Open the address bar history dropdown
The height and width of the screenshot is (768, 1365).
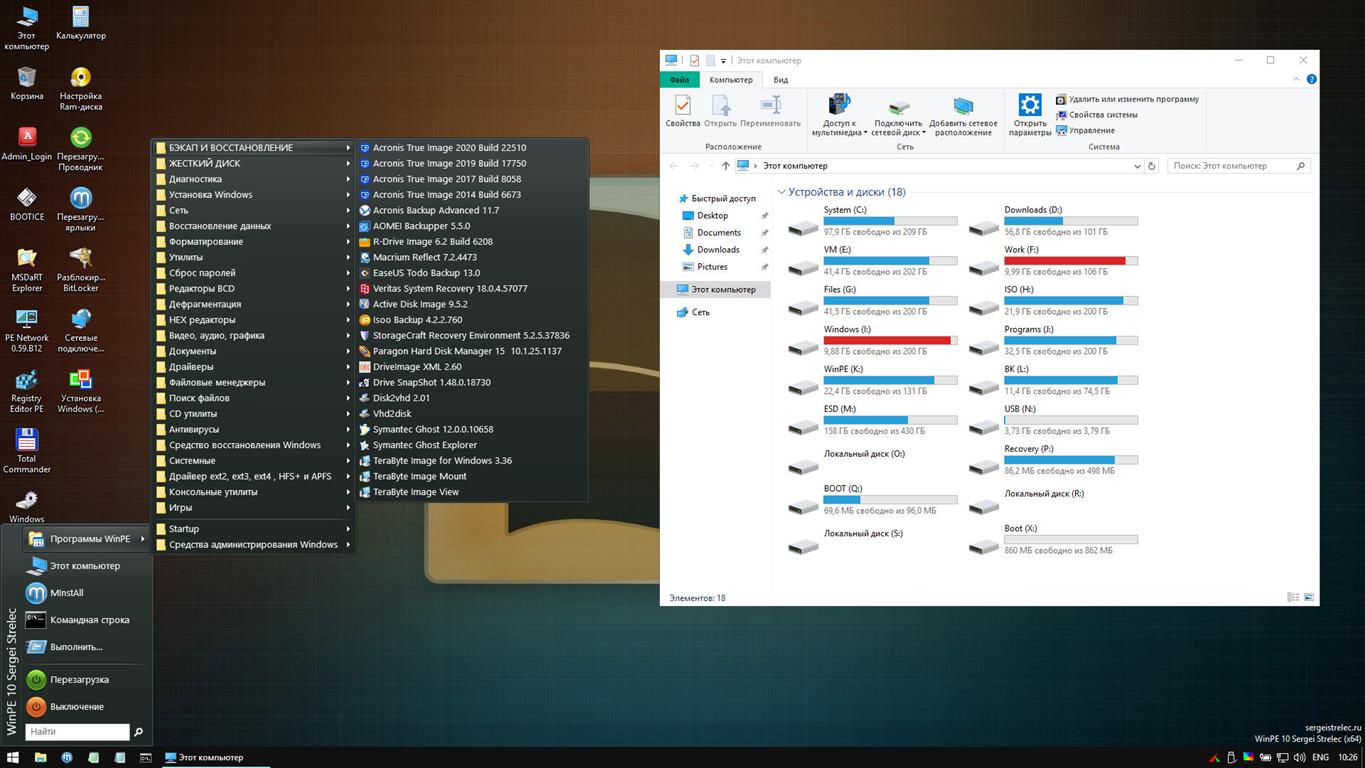1138,166
